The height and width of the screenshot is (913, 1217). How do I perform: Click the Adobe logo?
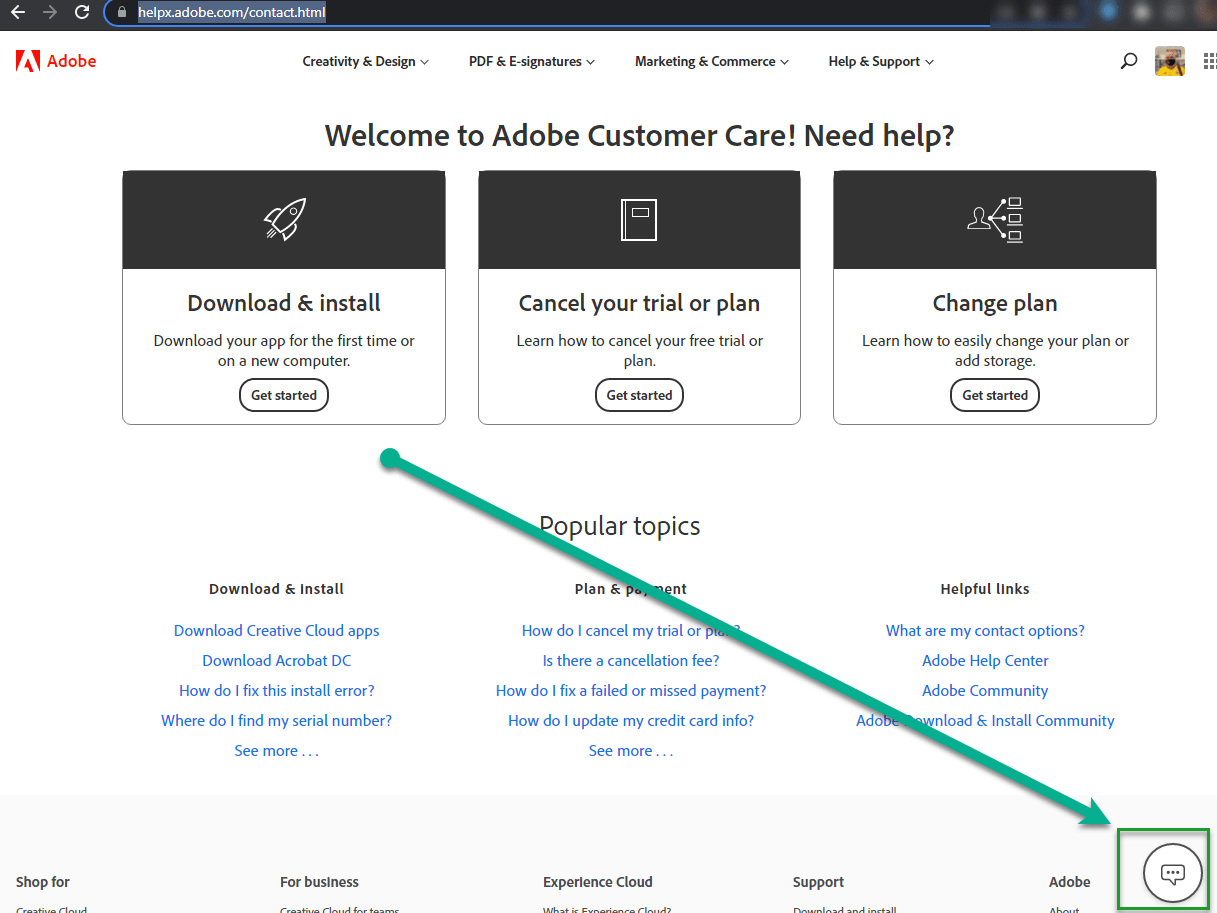(55, 60)
